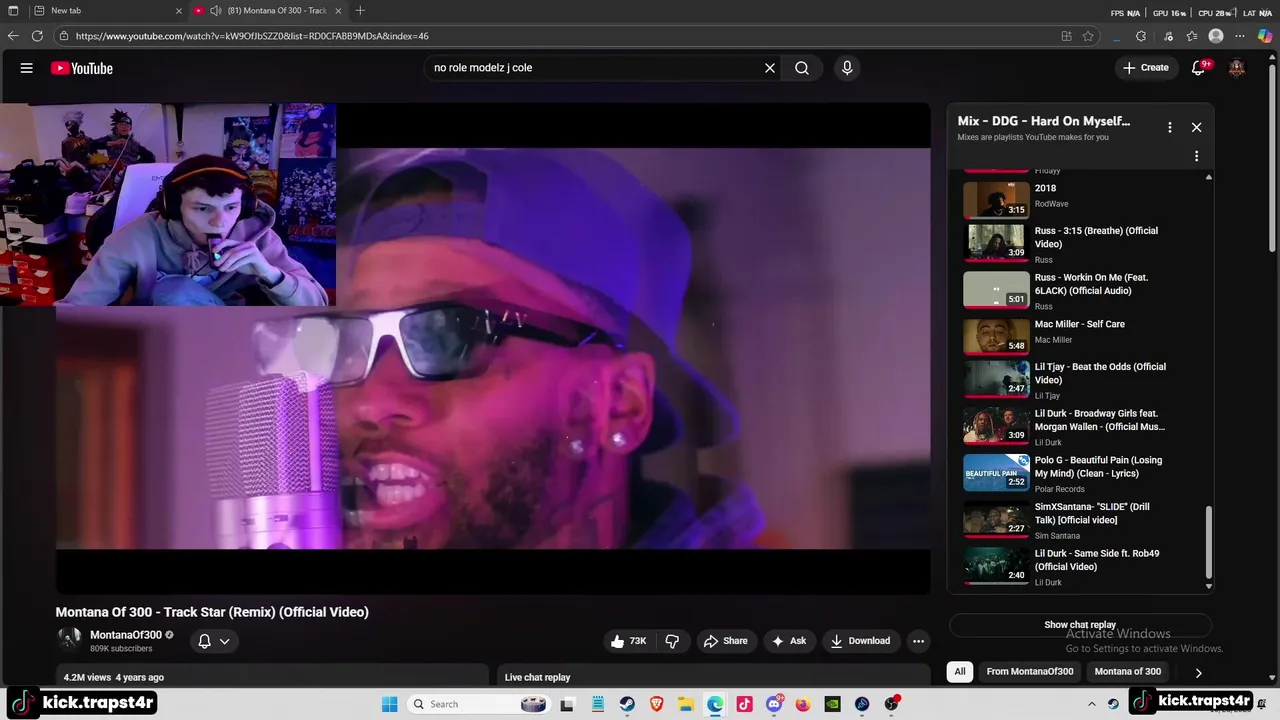Expand subscription notification options chevron

[225, 641]
